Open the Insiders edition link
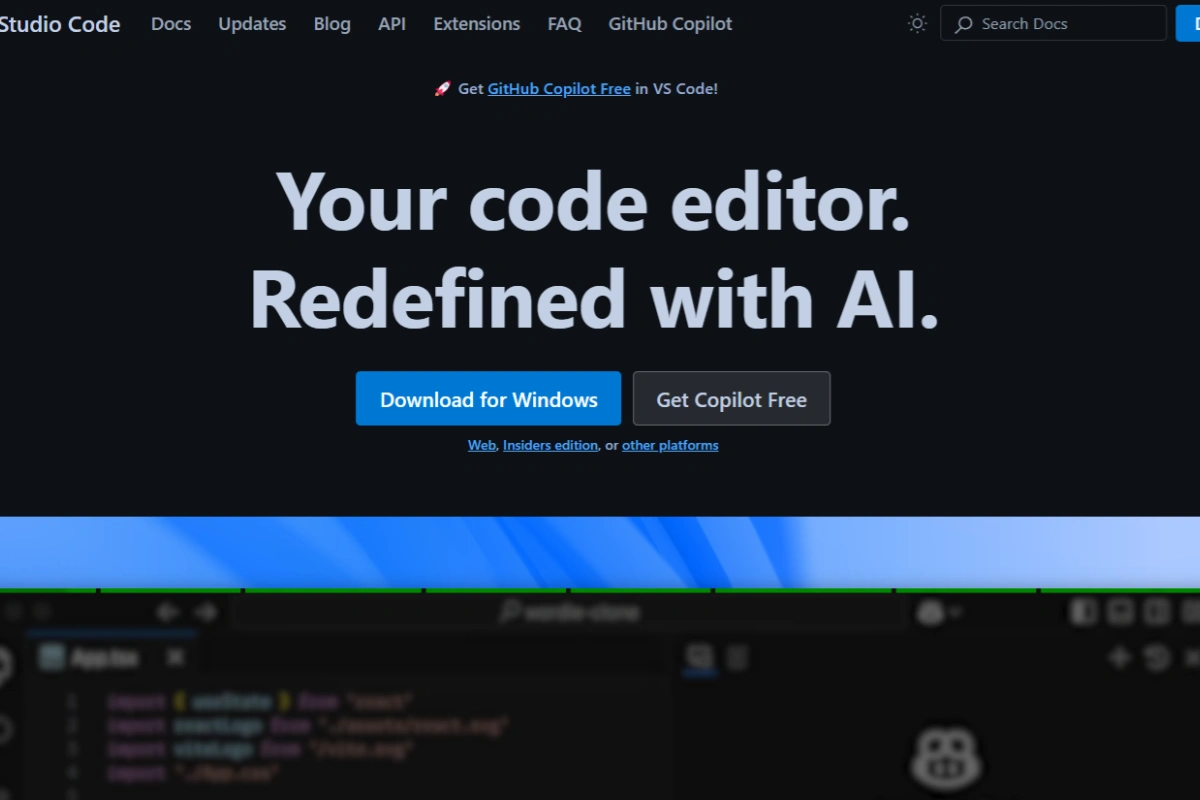 tap(550, 445)
